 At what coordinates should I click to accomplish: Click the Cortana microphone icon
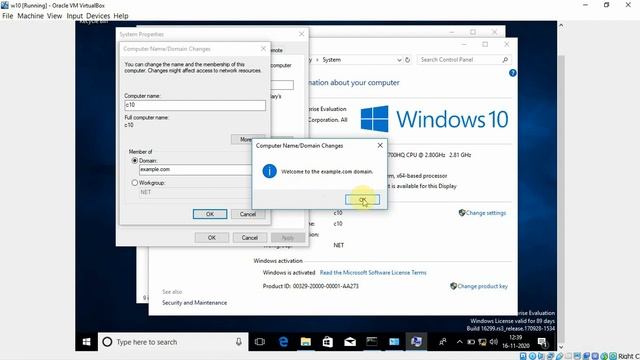point(239,342)
